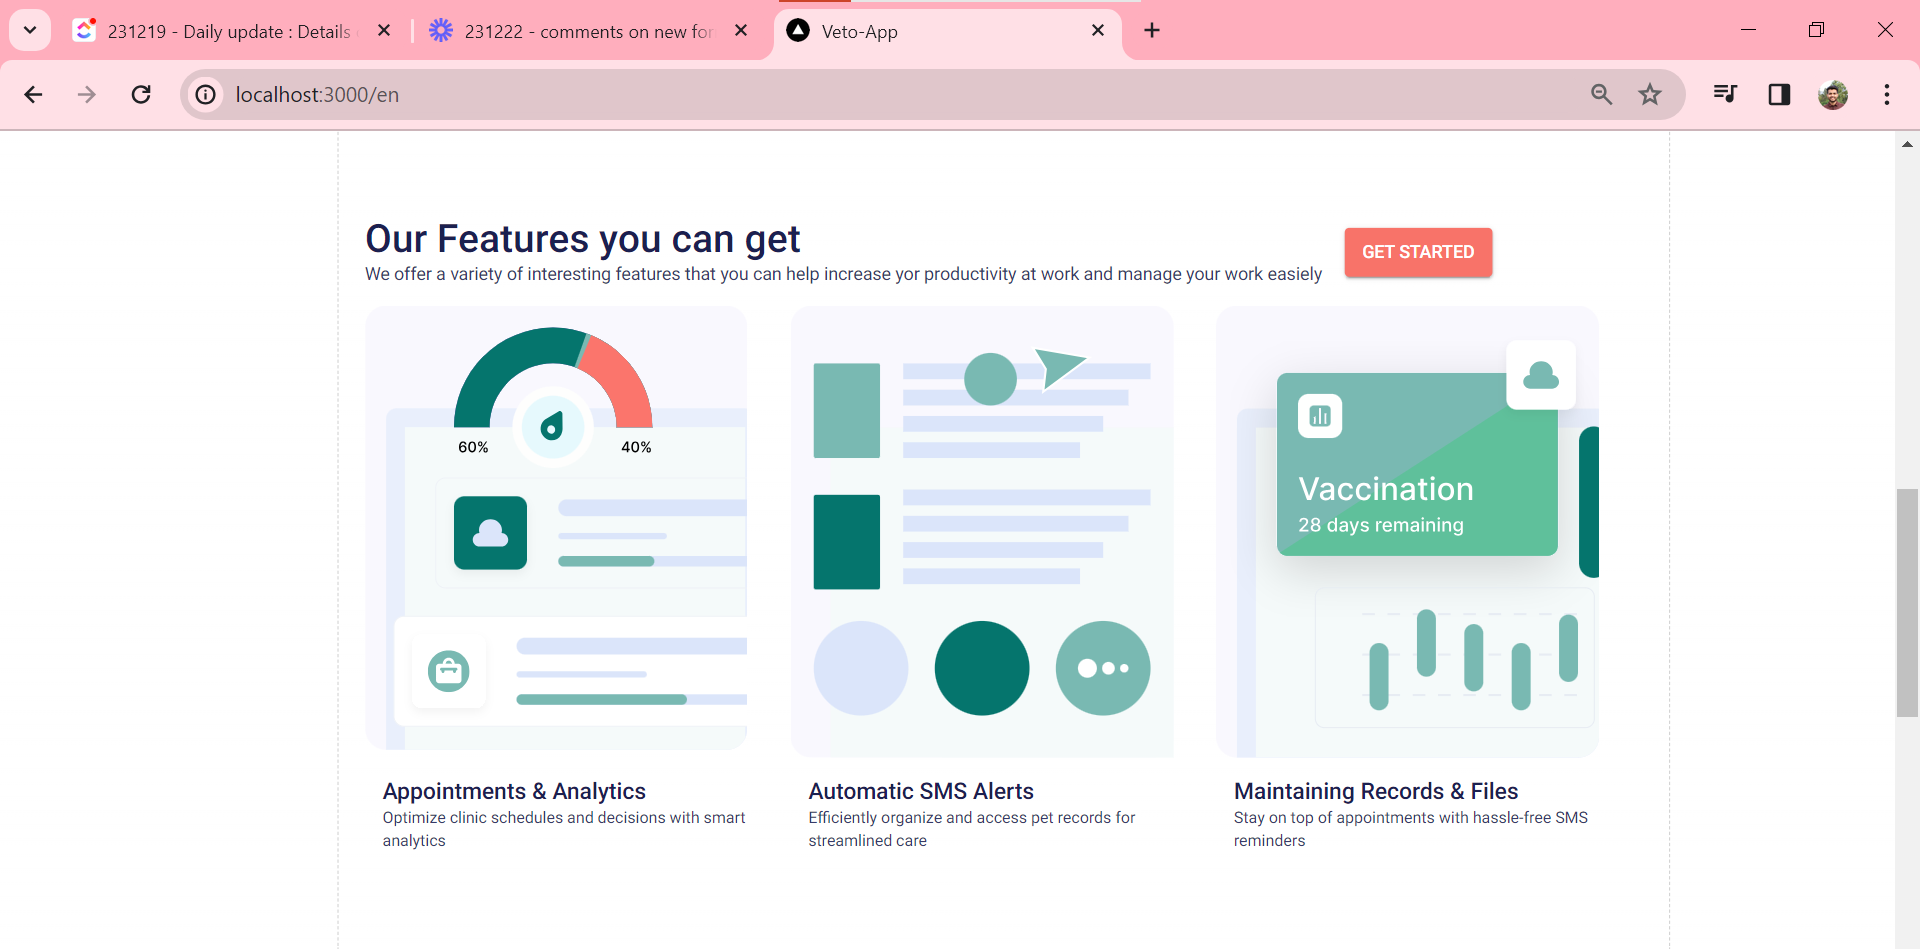
Task: Bookmark this page with the star icon
Action: [1649, 94]
